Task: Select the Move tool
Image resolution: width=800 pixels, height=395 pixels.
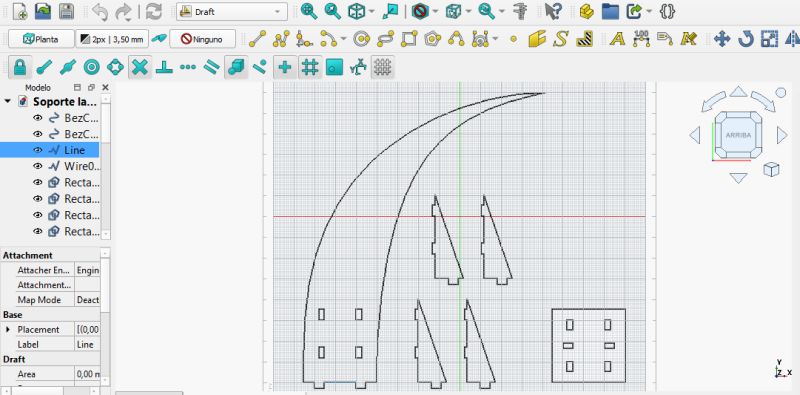Action: [722, 39]
